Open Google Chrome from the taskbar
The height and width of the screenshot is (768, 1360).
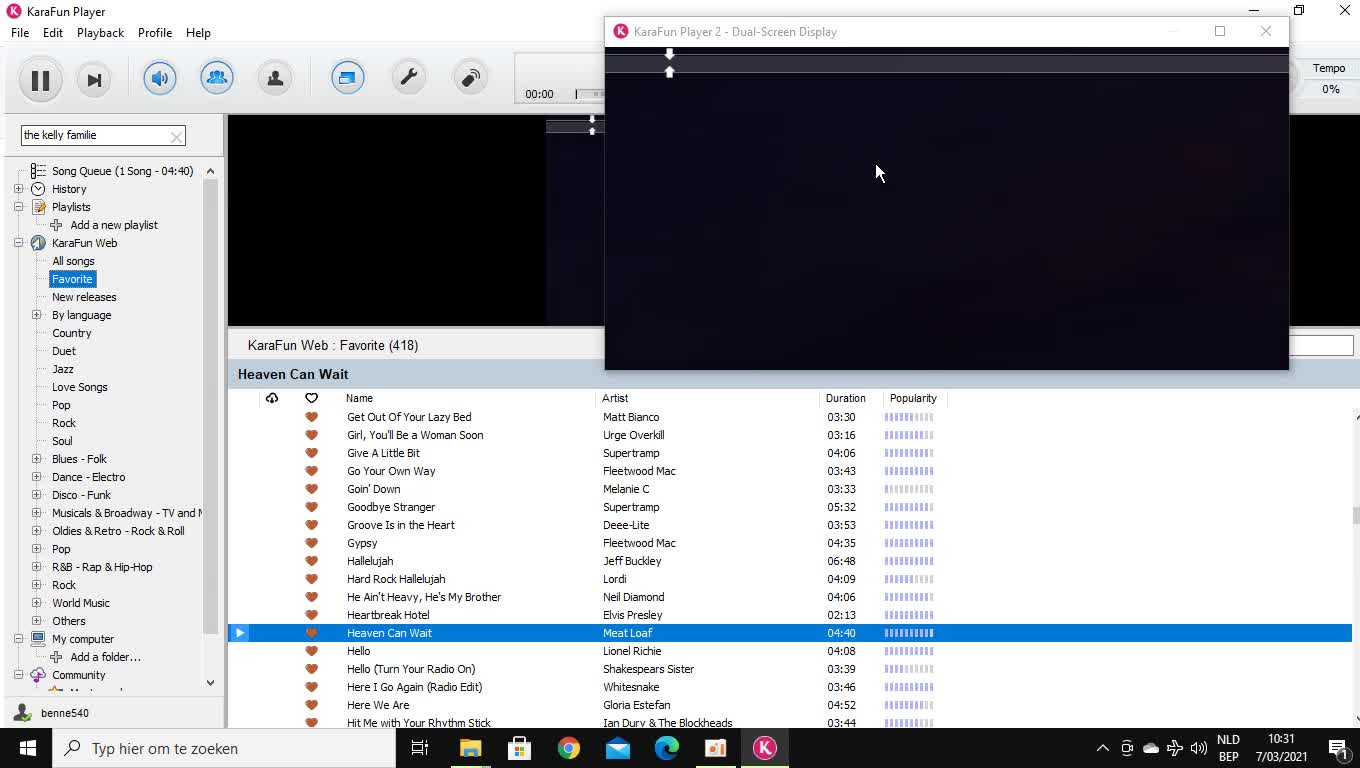568,748
